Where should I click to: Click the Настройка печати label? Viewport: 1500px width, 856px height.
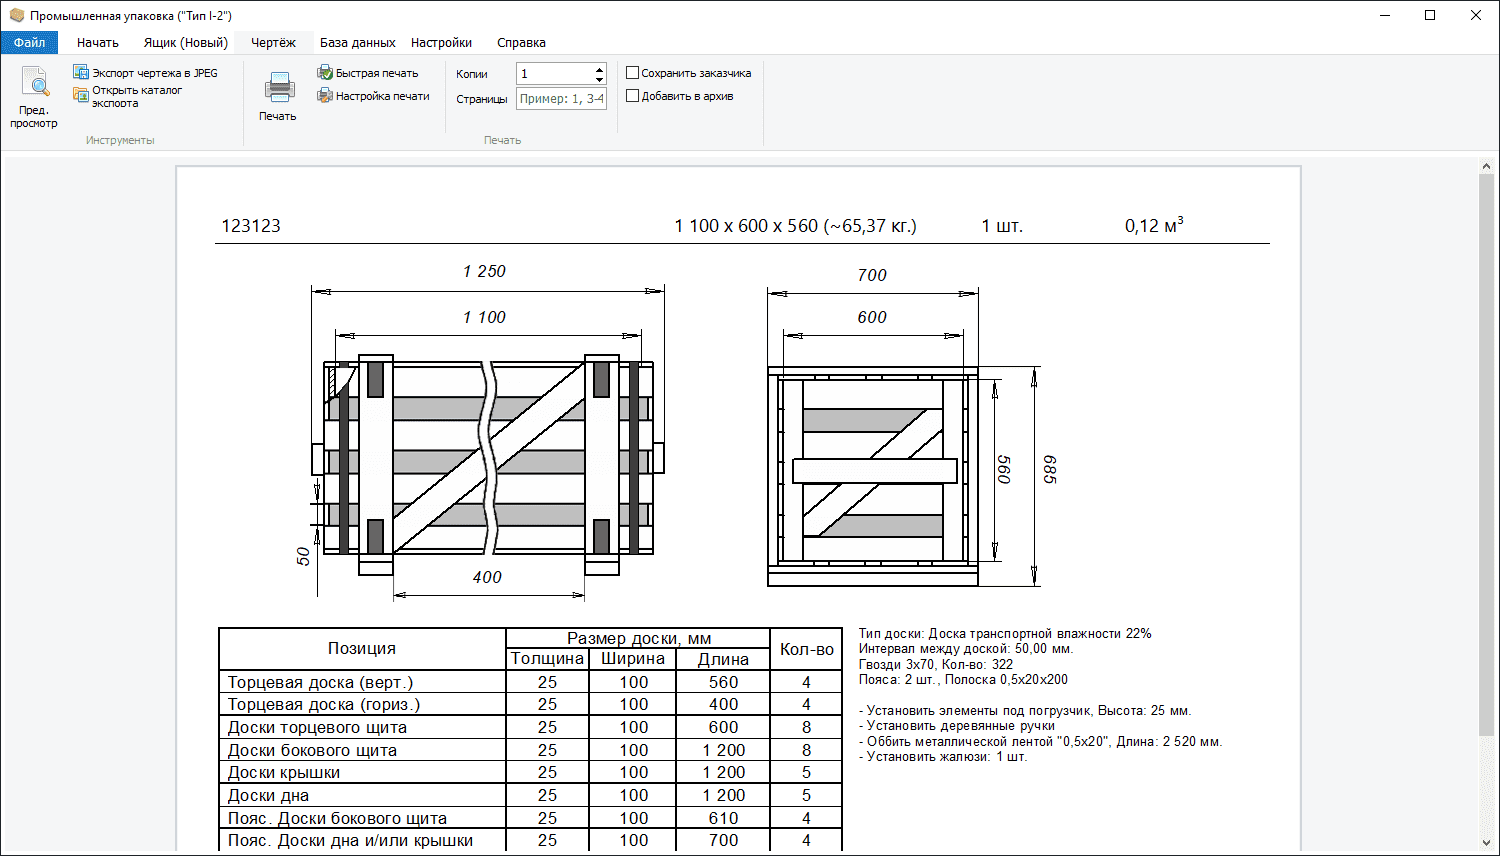click(383, 96)
